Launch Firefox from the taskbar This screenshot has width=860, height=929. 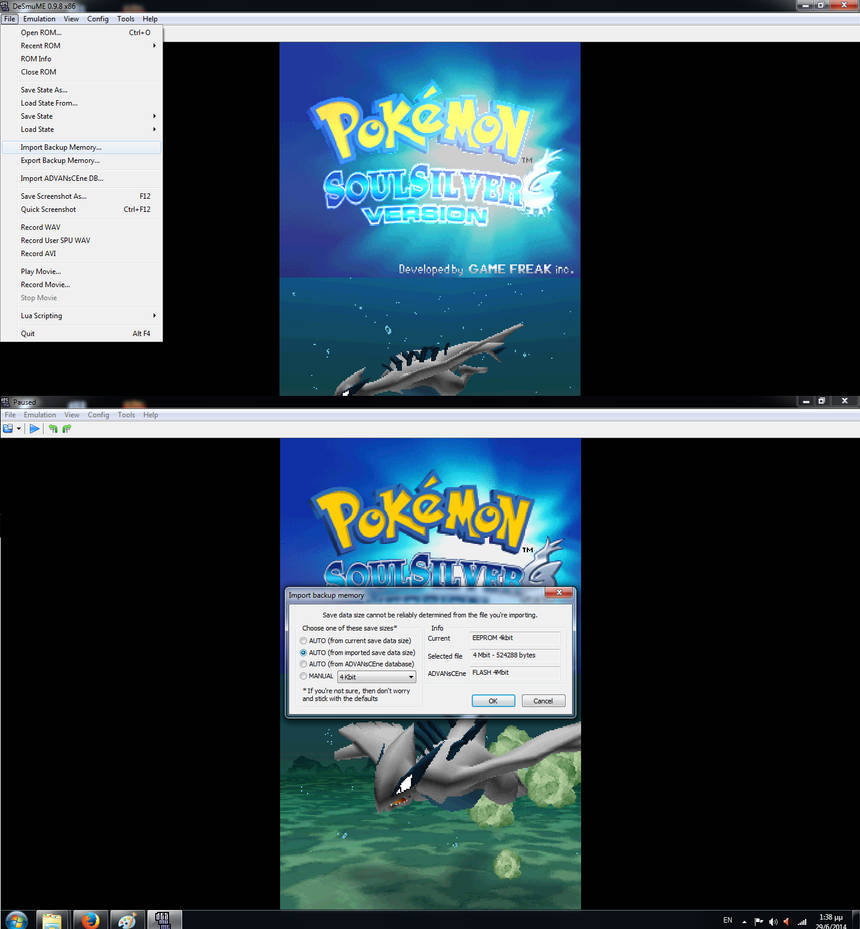click(x=90, y=921)
